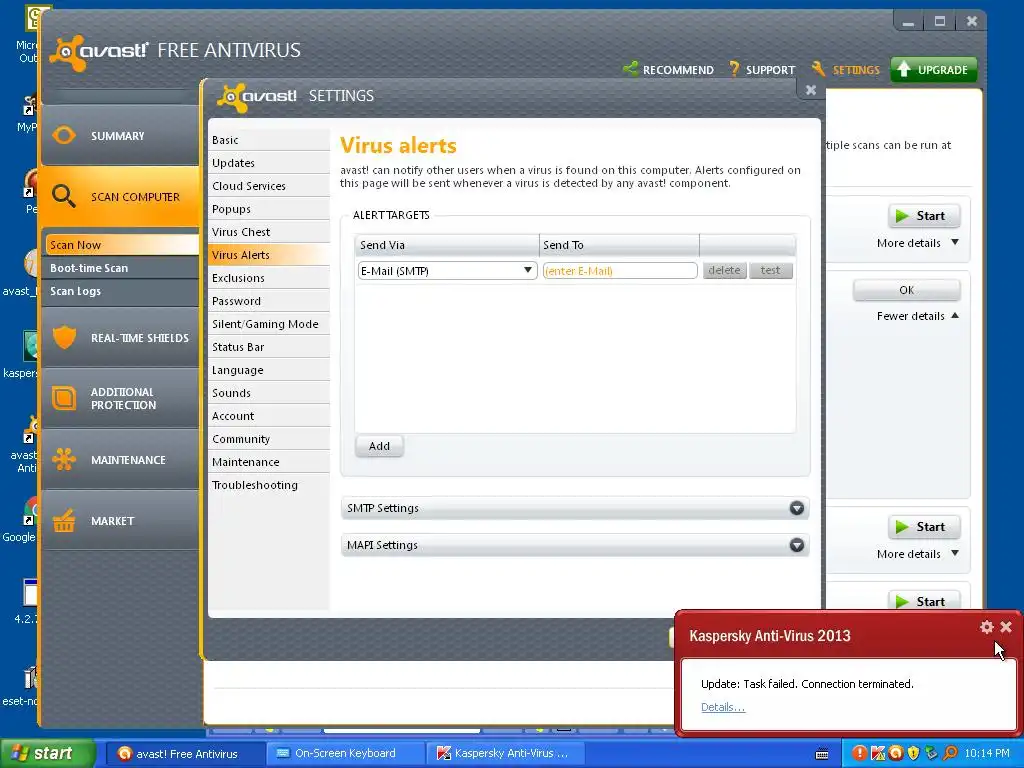Open the Exclusions settings tab
The height and width of the screenshot is (768, 1024).
pos(269,278)
